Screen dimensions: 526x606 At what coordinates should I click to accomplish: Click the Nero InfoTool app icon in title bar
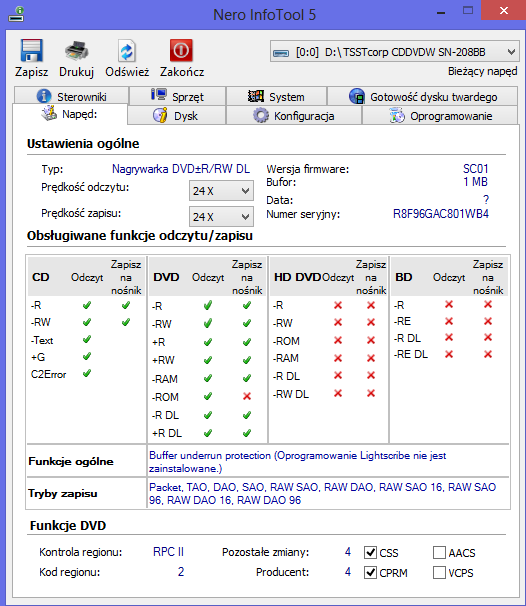click(x=17, y=14)
